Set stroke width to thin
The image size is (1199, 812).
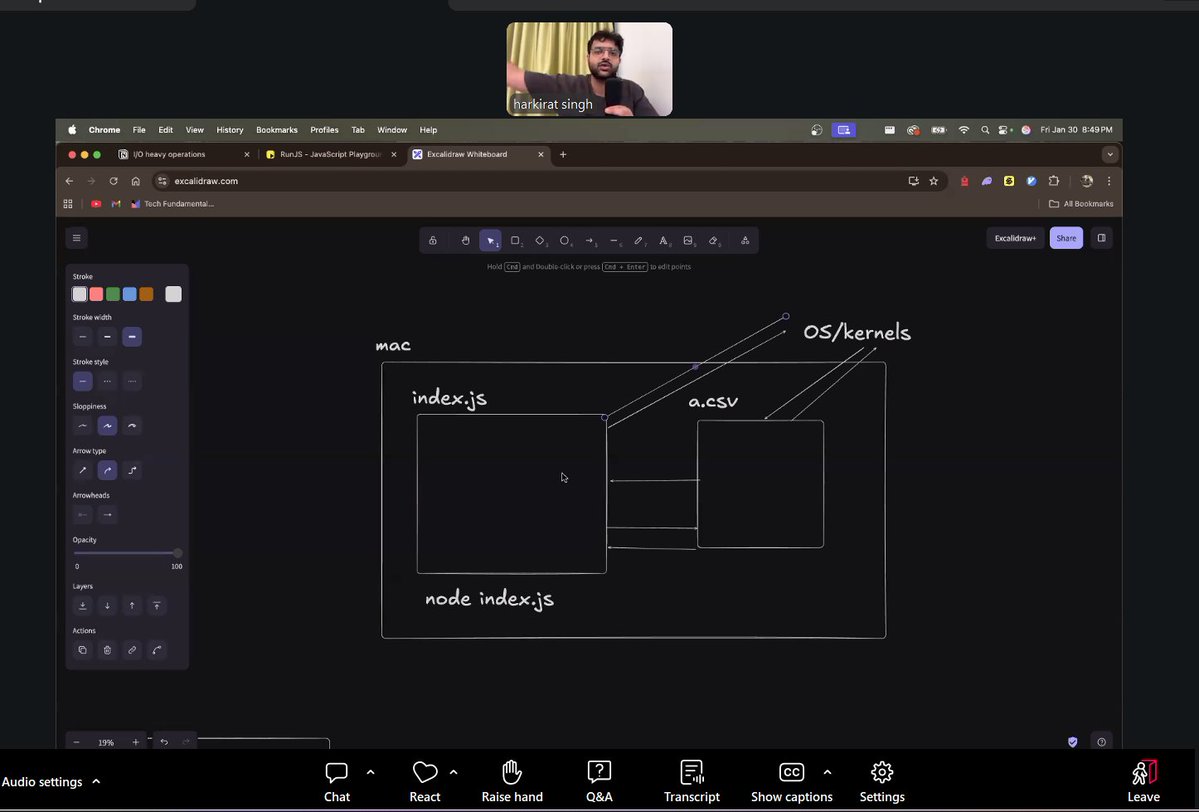[x=83, y=336]
